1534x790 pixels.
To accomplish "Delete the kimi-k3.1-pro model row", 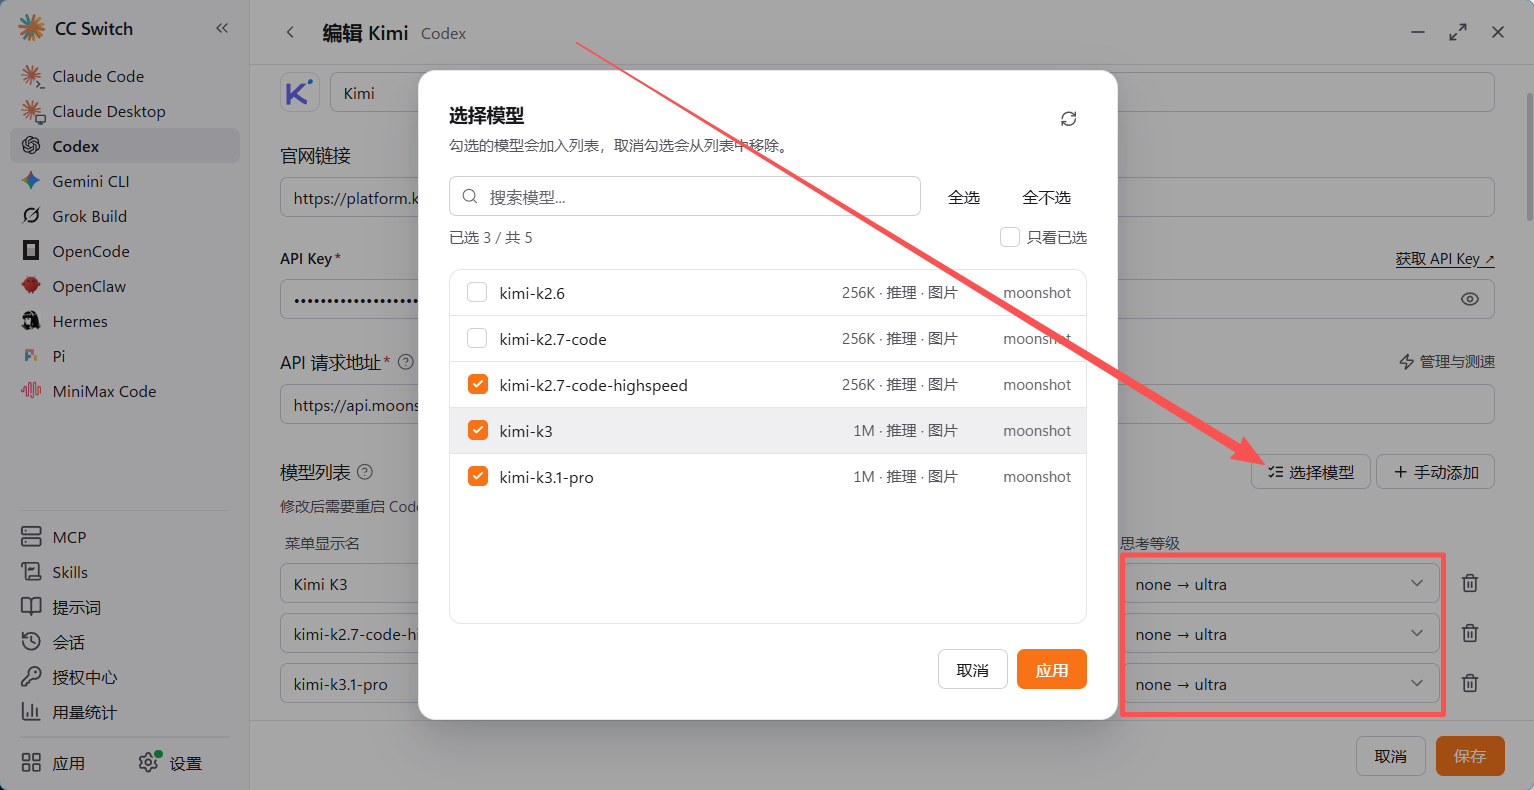I will pos(1470,683).
